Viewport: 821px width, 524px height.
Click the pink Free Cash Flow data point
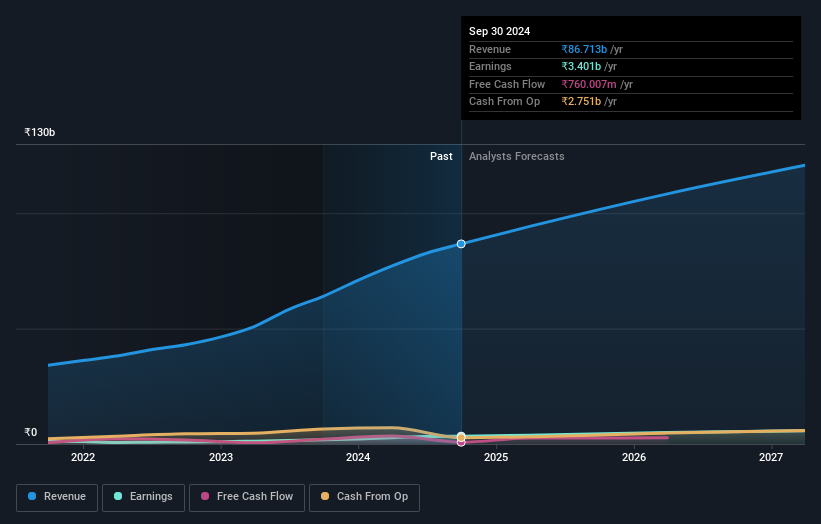pos(461,443)
